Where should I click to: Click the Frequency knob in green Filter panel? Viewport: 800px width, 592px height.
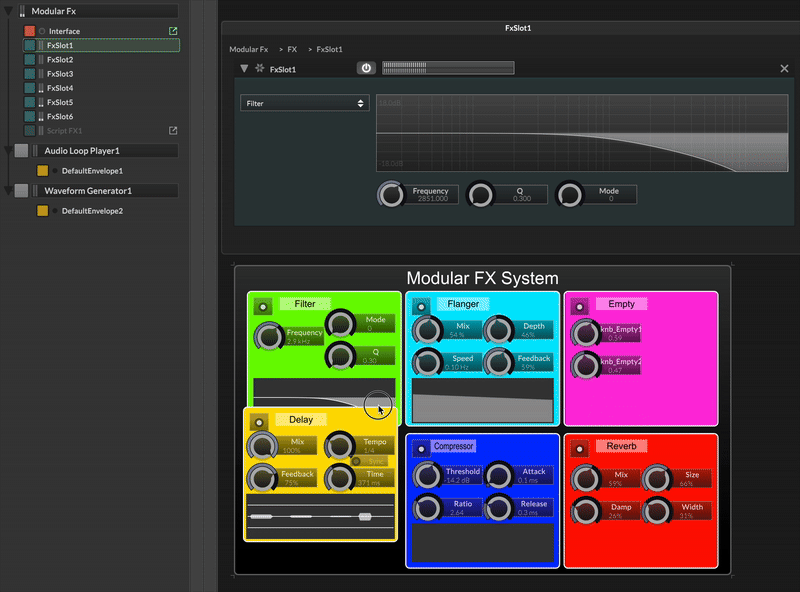click(x=269, y=336)
